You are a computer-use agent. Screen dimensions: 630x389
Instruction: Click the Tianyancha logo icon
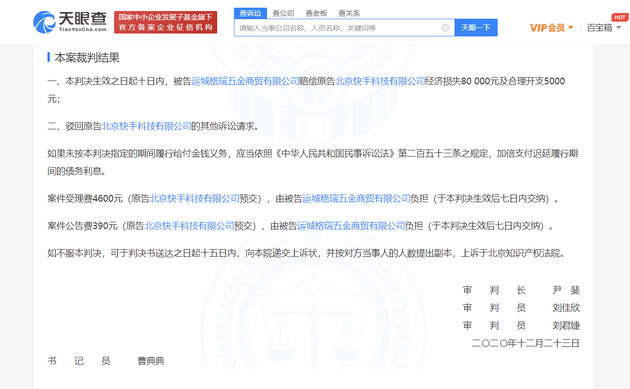[x=44, y=22]
